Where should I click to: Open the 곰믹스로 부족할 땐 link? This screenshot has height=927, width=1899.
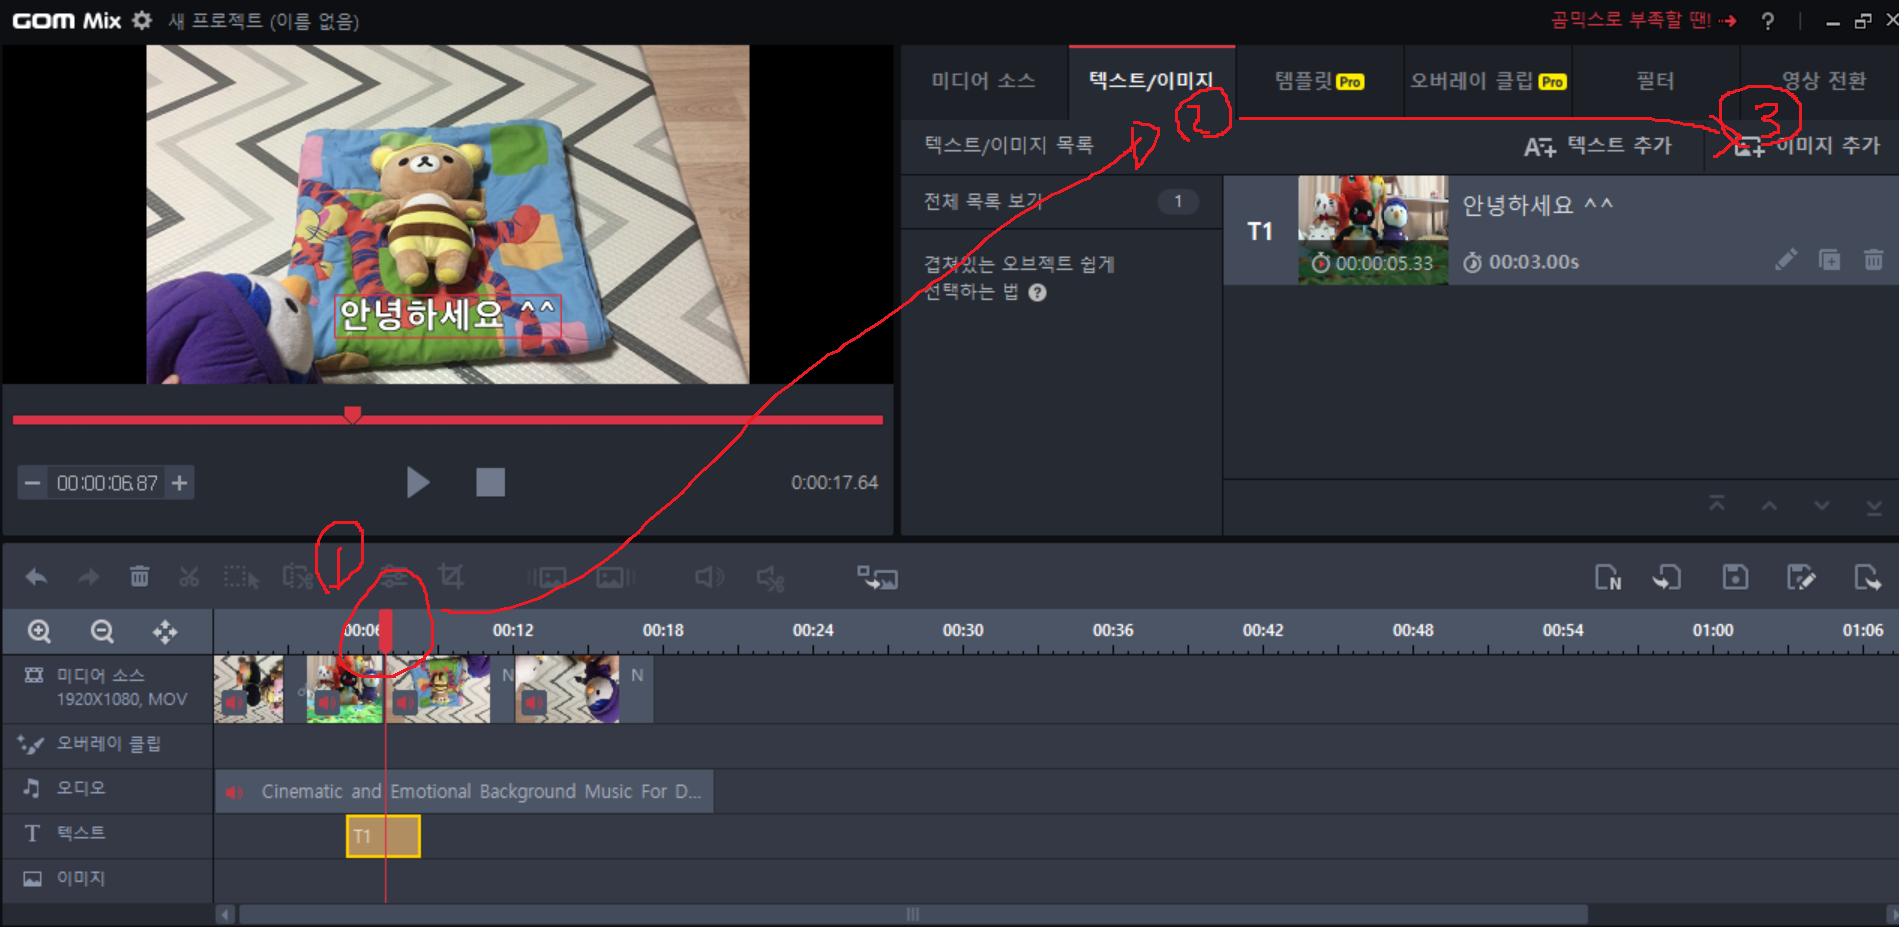coord(1643,20)
